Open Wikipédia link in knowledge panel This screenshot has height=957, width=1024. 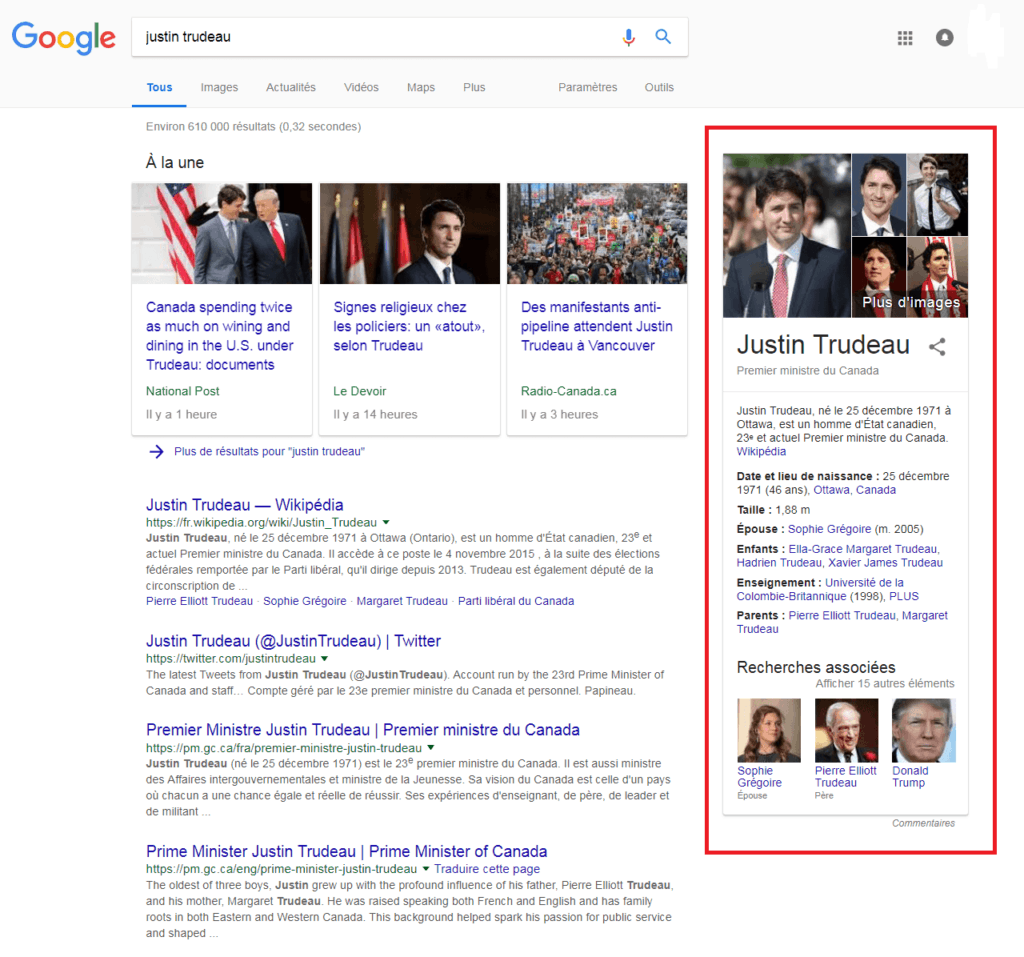pyautogui.click(x=761, y=451)
